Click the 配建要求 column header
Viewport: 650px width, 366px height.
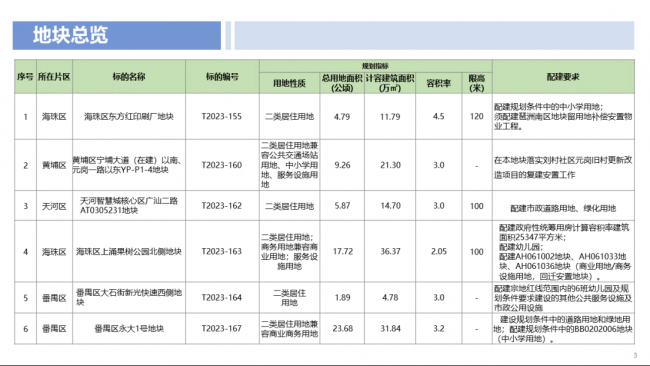[563, 77]
